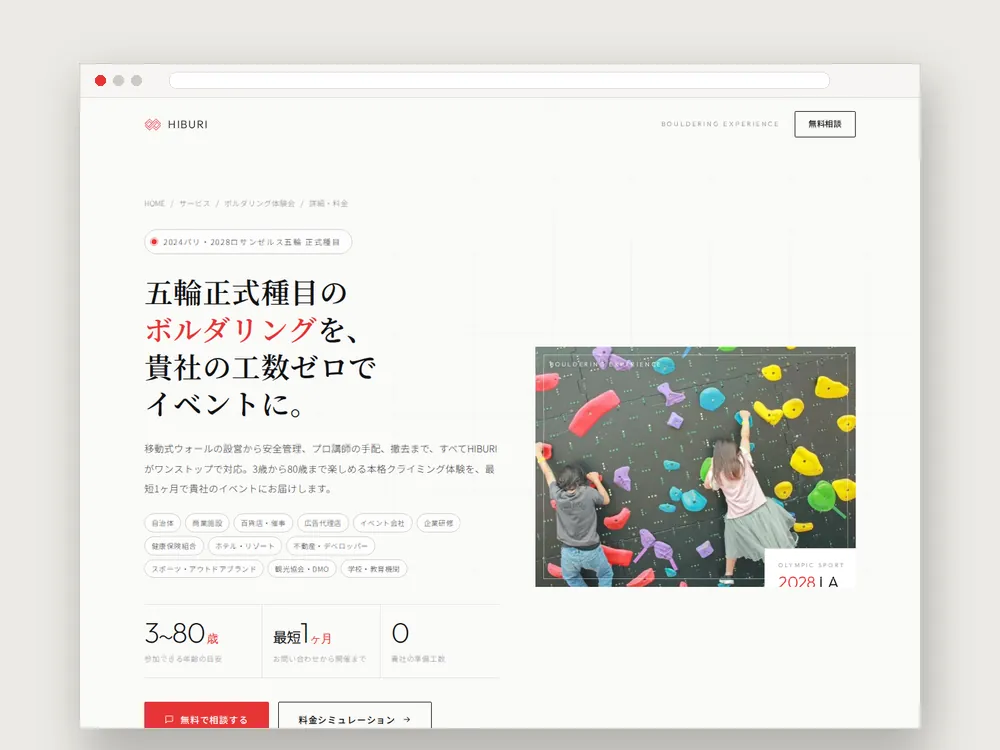Click the bouldering wall photo

click(x=695, y=467)
